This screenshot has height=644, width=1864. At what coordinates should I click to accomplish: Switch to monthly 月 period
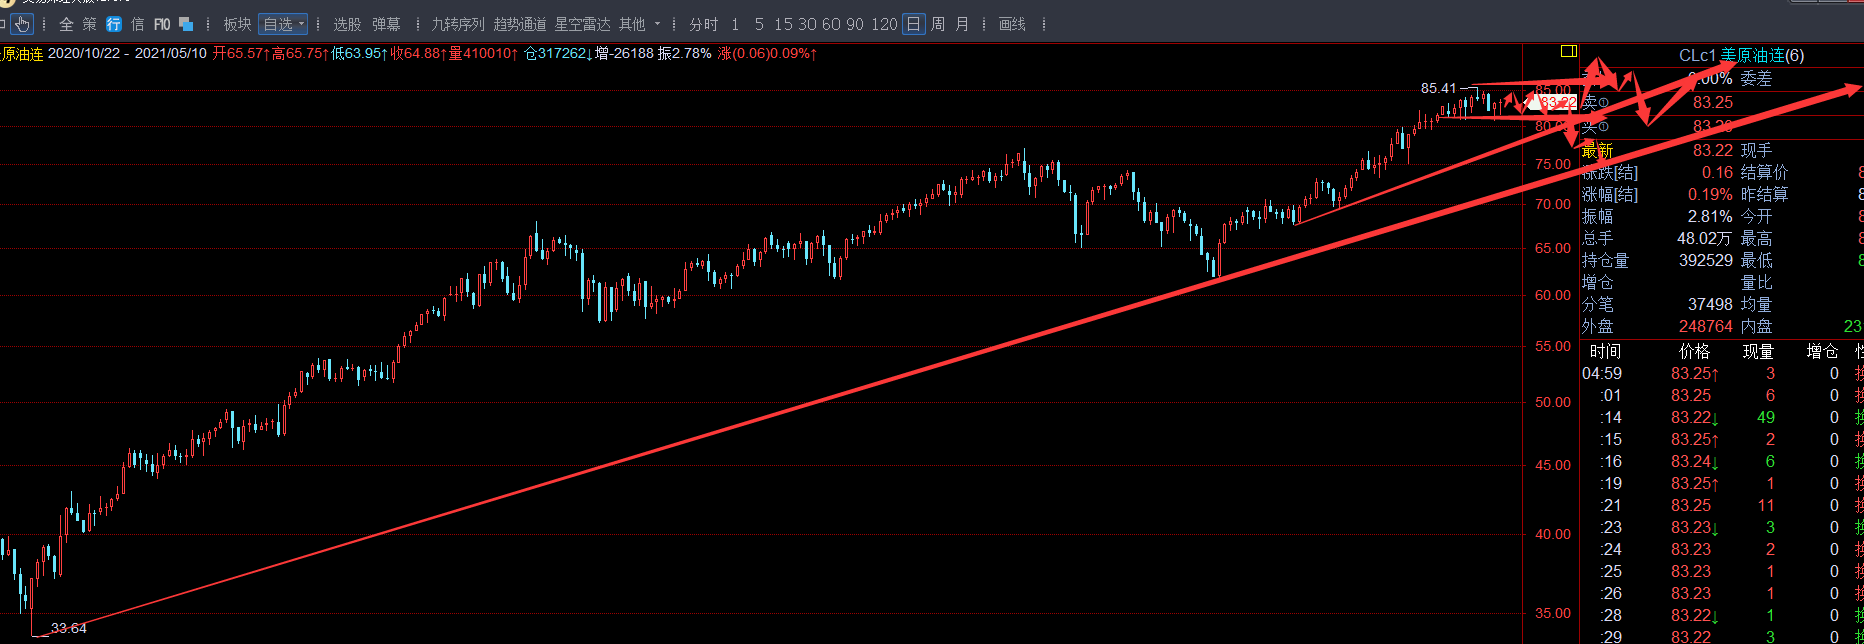[x=962, y=24]
